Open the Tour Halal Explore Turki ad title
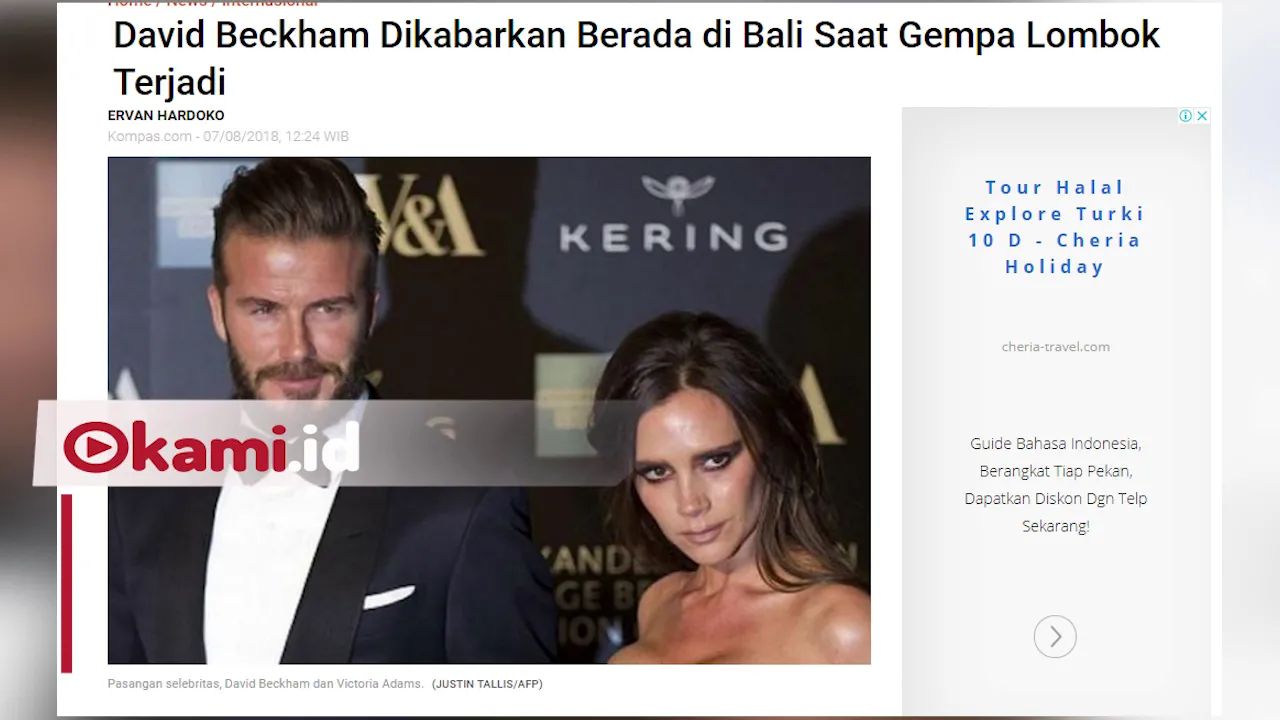Viewport: 1280px width, 720px height. 1055,227
